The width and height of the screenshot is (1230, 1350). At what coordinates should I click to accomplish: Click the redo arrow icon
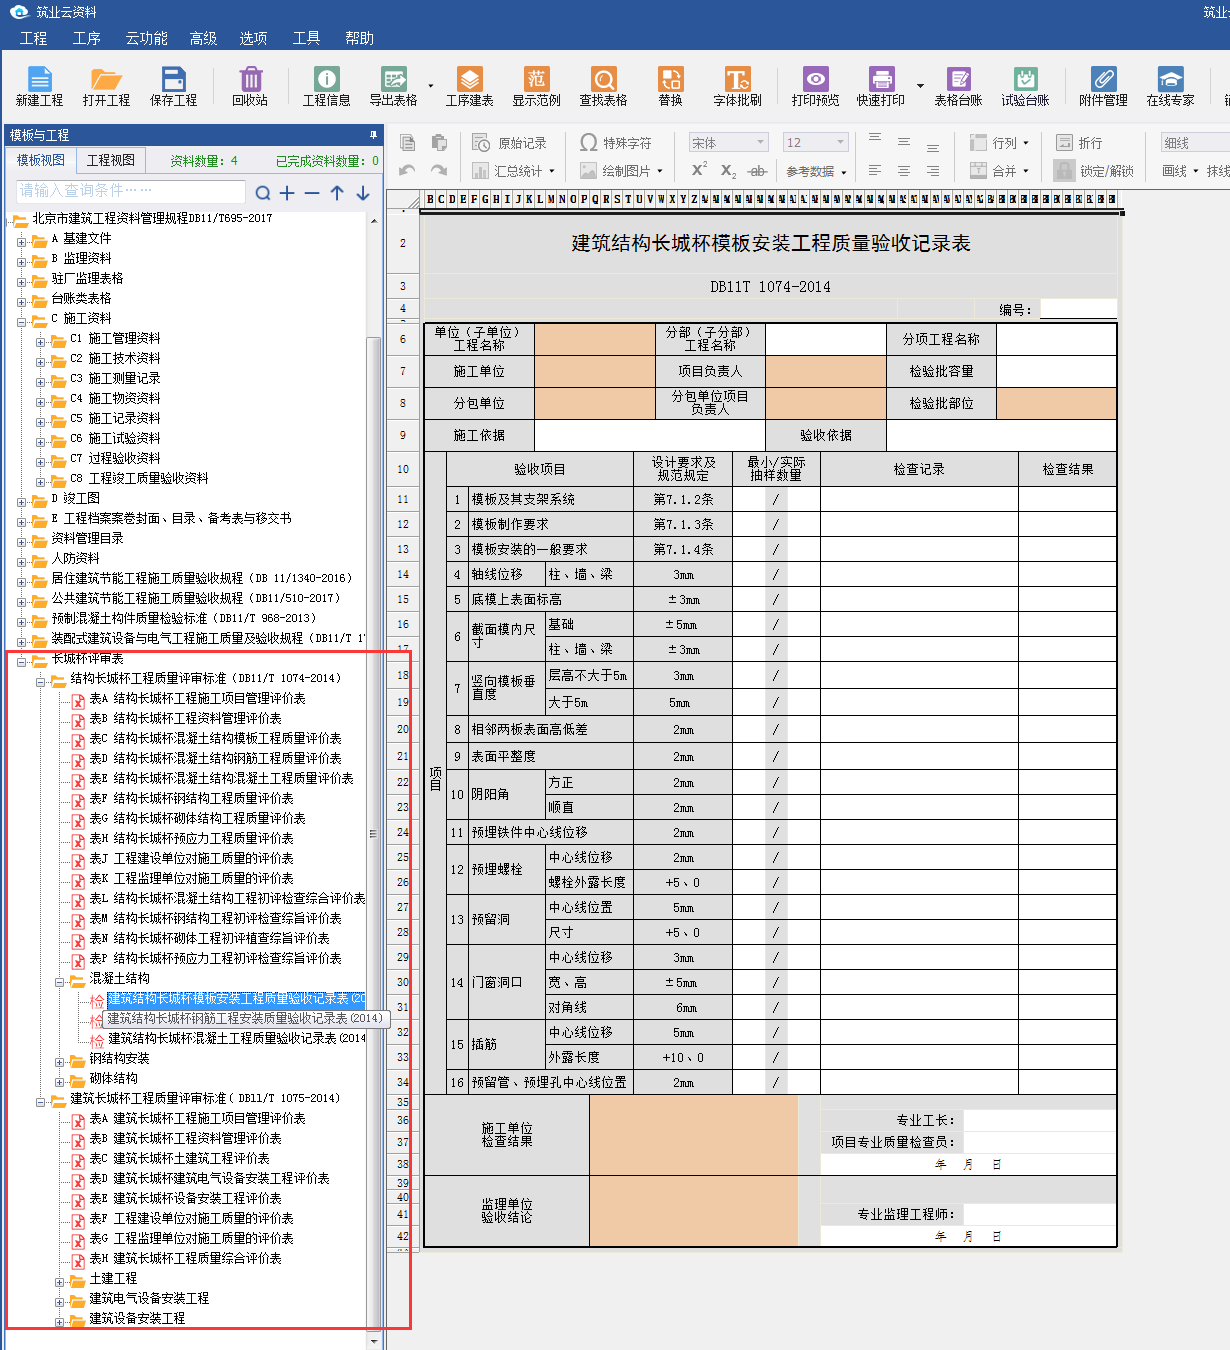[439, 171]
